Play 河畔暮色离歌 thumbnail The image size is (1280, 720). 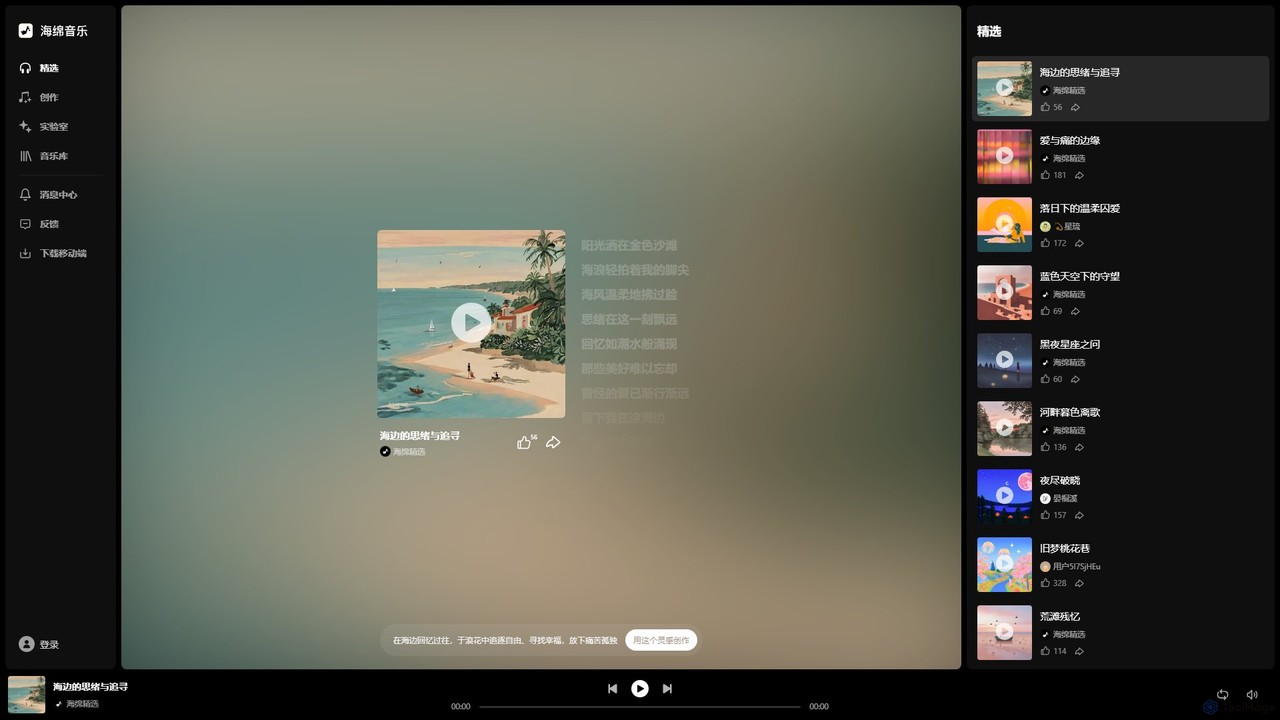(1004, 428)
